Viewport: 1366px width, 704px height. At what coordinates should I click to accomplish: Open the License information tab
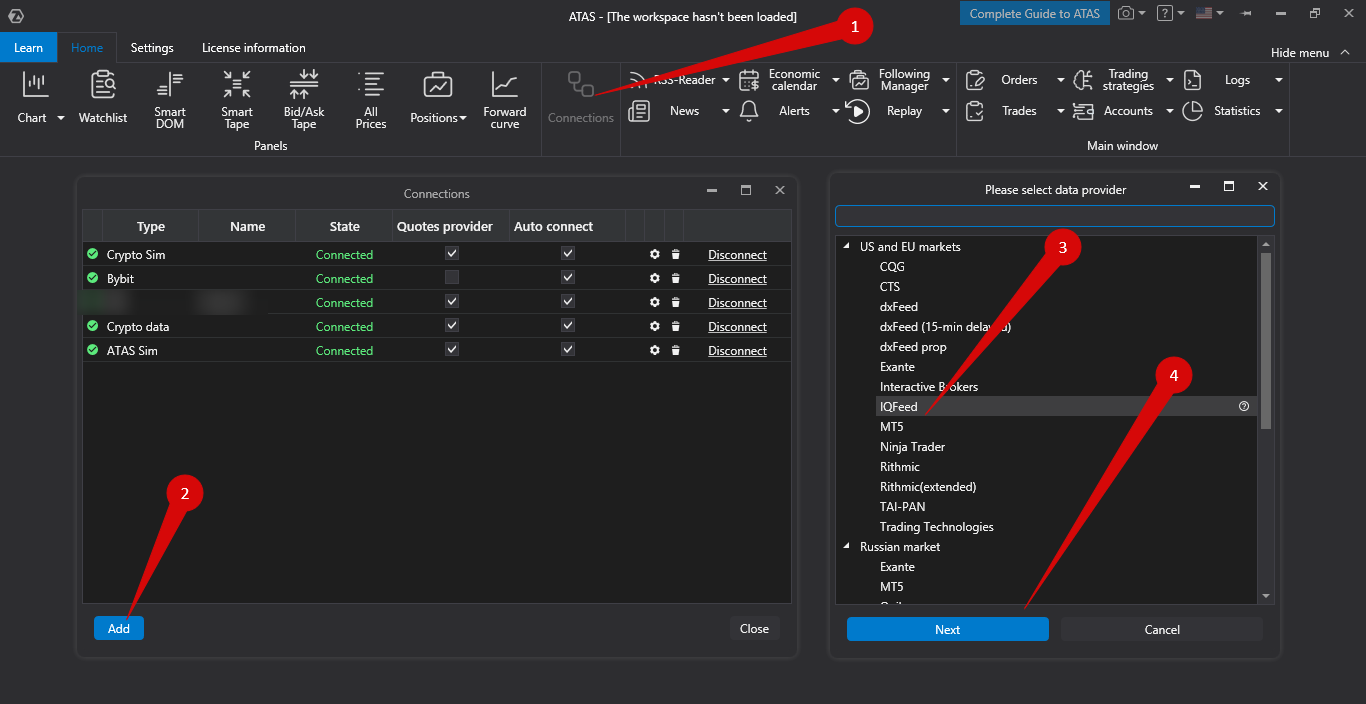pos(254,48)
